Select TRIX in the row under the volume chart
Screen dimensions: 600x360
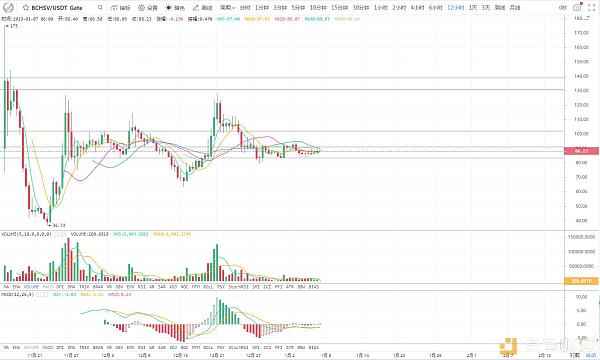(x=84, y=287)
